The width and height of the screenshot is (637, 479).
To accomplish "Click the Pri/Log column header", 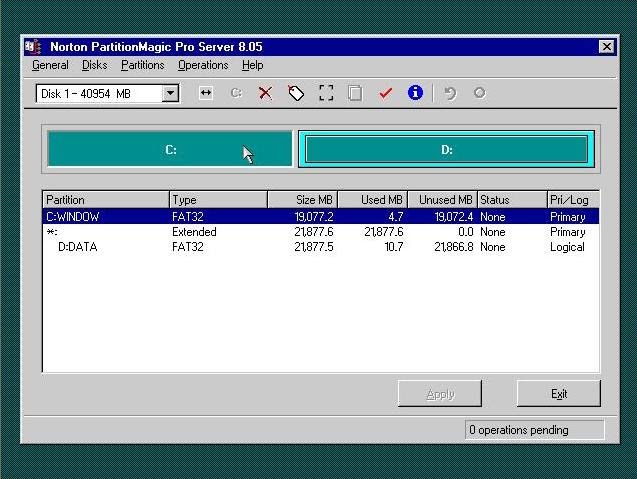I will [x=573, y=200].
